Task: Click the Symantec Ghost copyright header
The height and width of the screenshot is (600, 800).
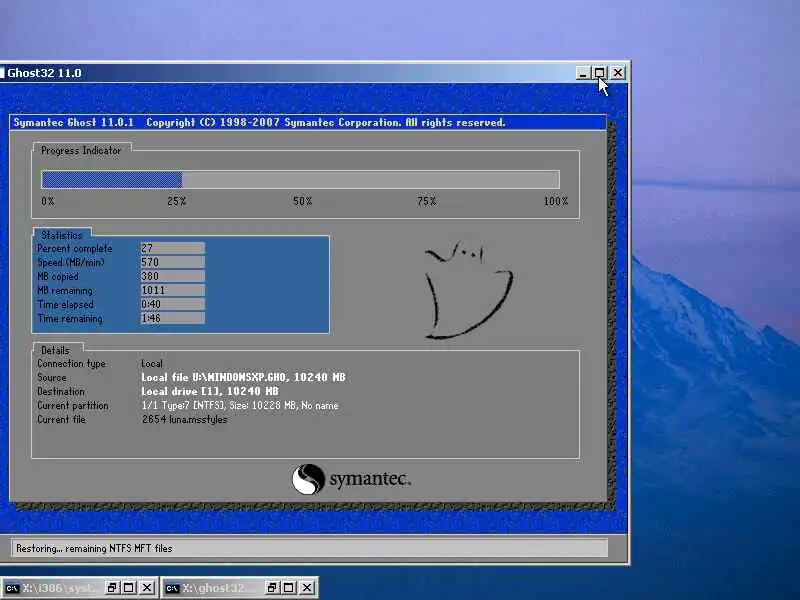Action: 308,122
